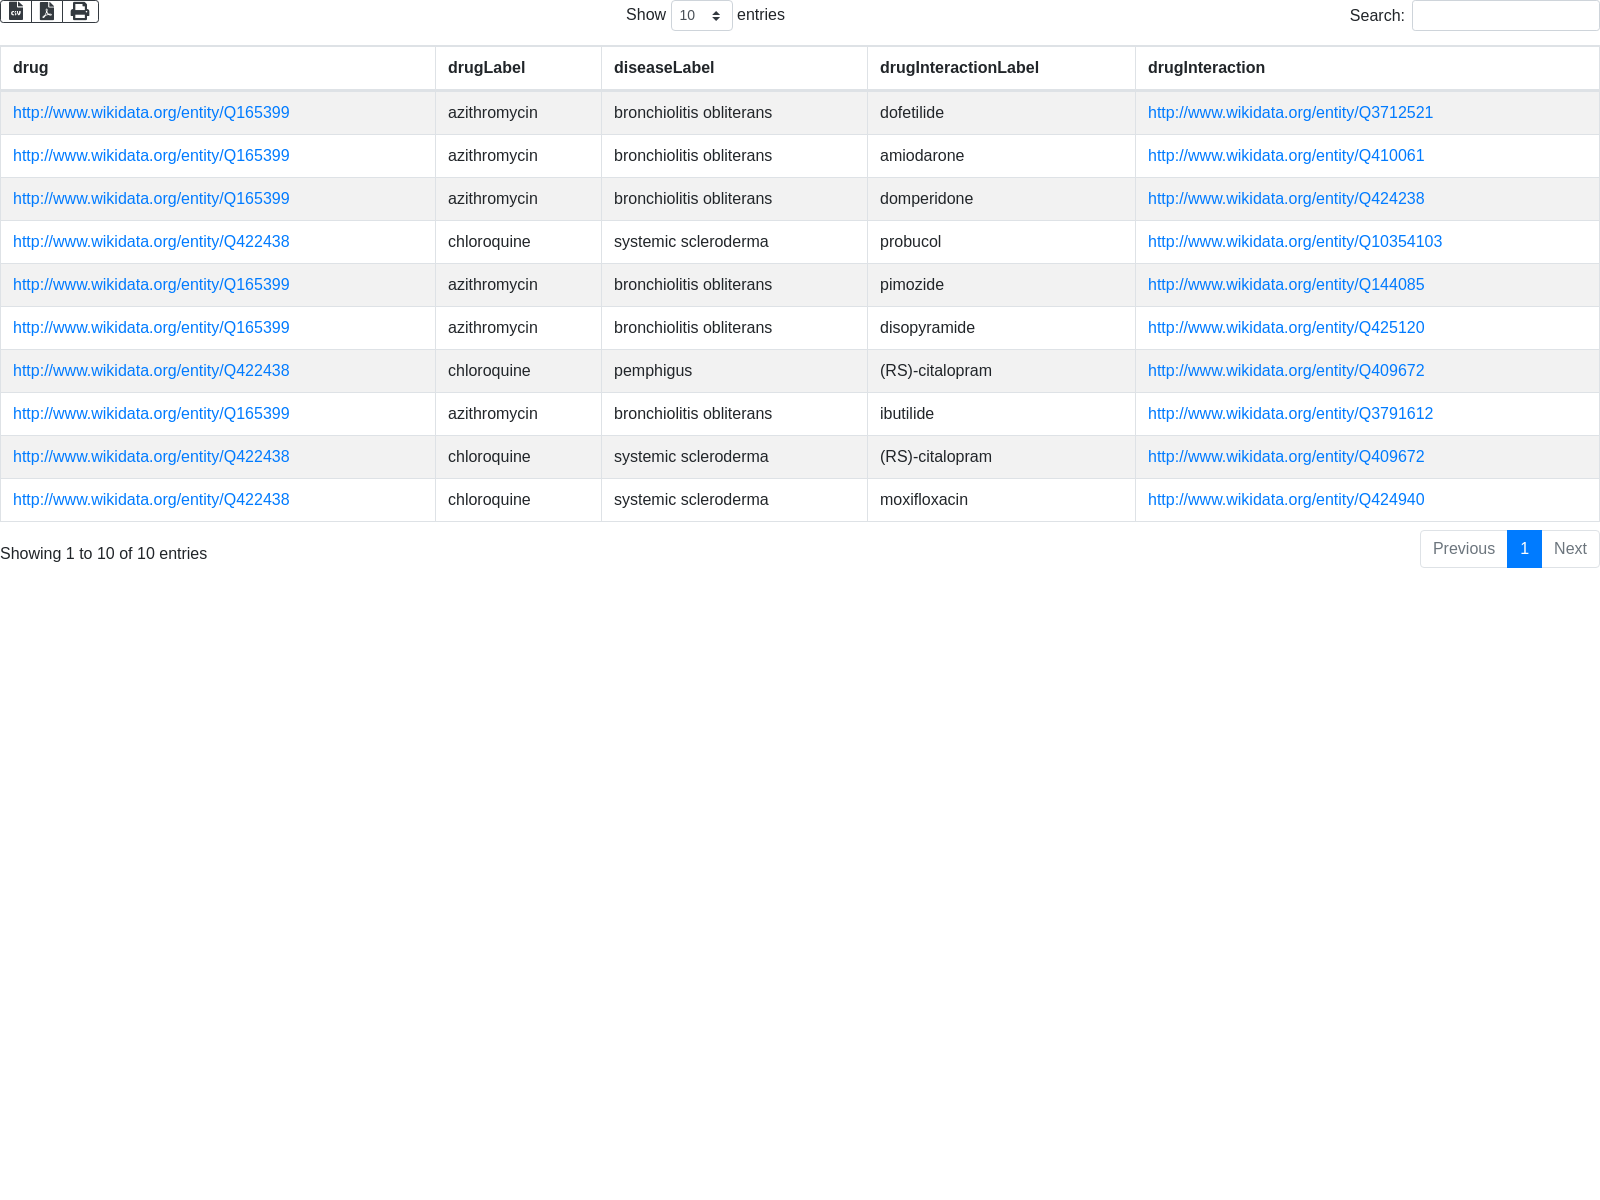
Task: Open amiodarone interaction link Q410061
Action: click(1286, 156)
